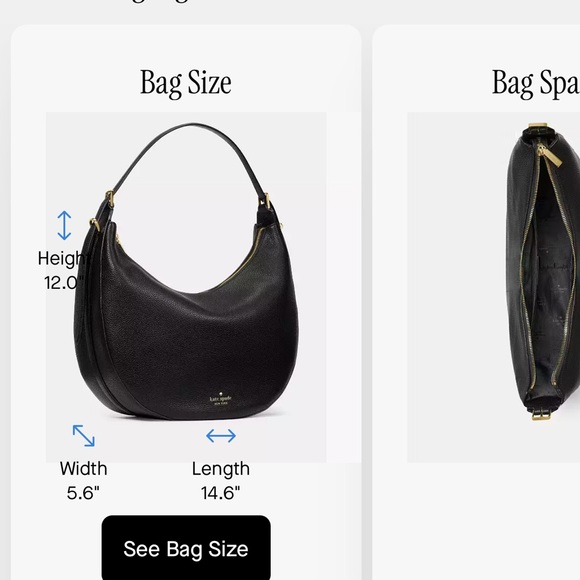This screenshot has height=580, width=580.
Task: Click the Length label text
Action: [x=221, y=469]
